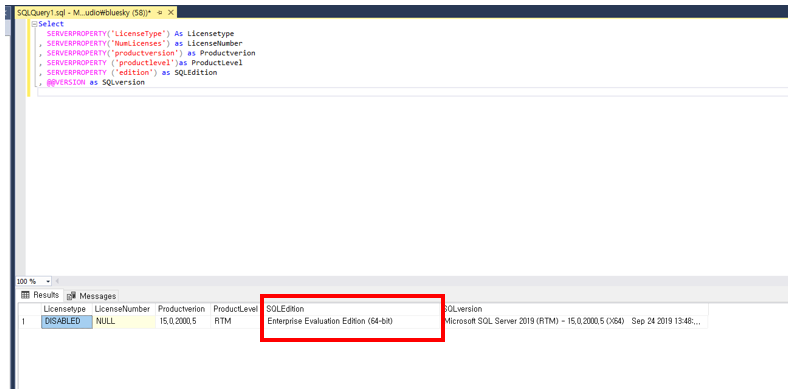The height and width of the screenshot is (389, 788).
Task: Click the editor horizontal scroll left arrow
Action: click(x=57, y=281)
